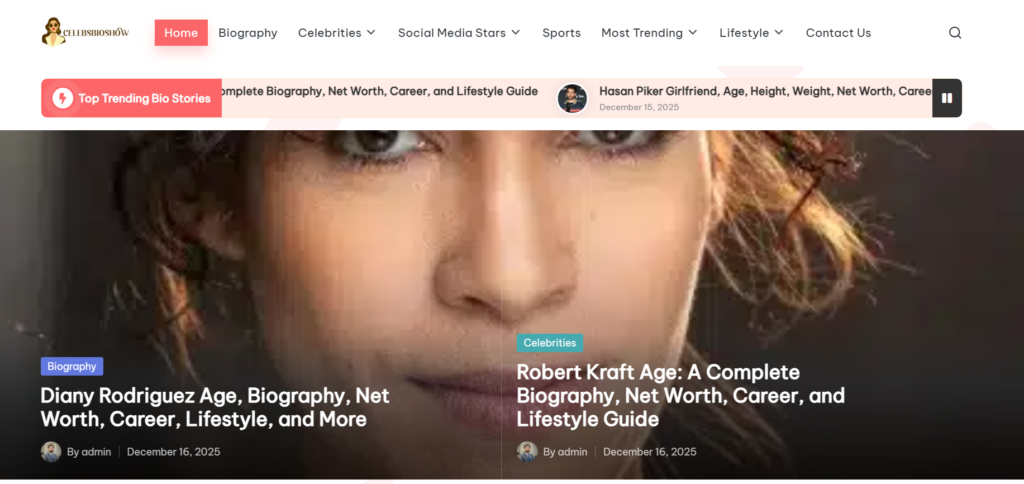Open the Biography menu item
1024x484 pixels.
pyautogui.click(x=247, y=33)
